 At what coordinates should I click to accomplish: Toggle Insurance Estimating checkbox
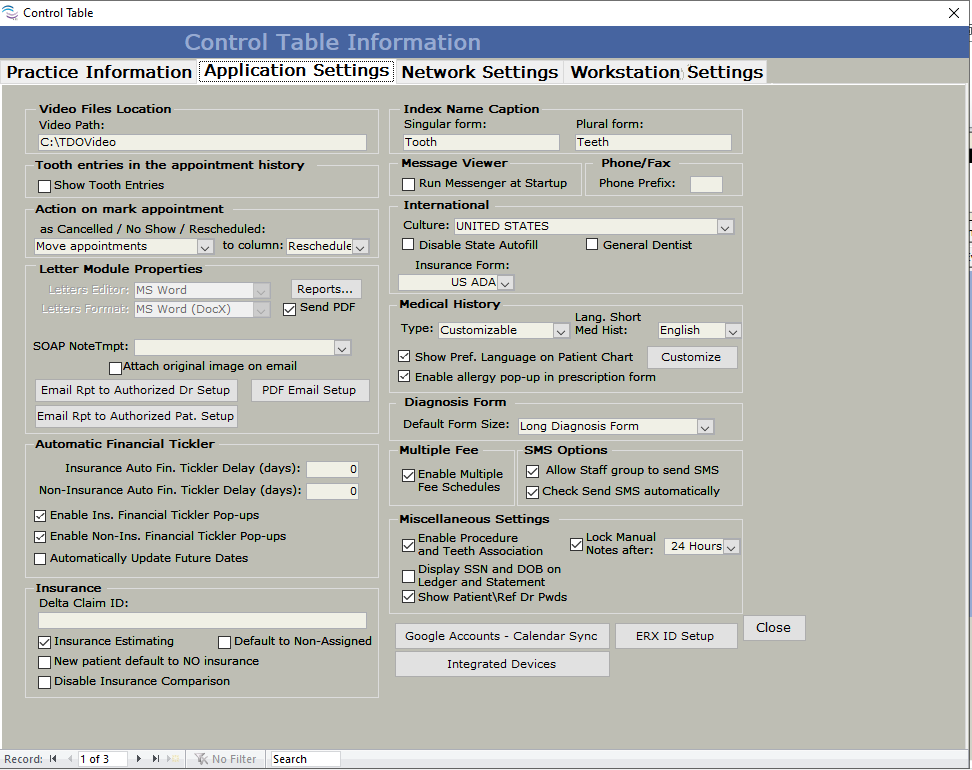(x=44, y=642)
